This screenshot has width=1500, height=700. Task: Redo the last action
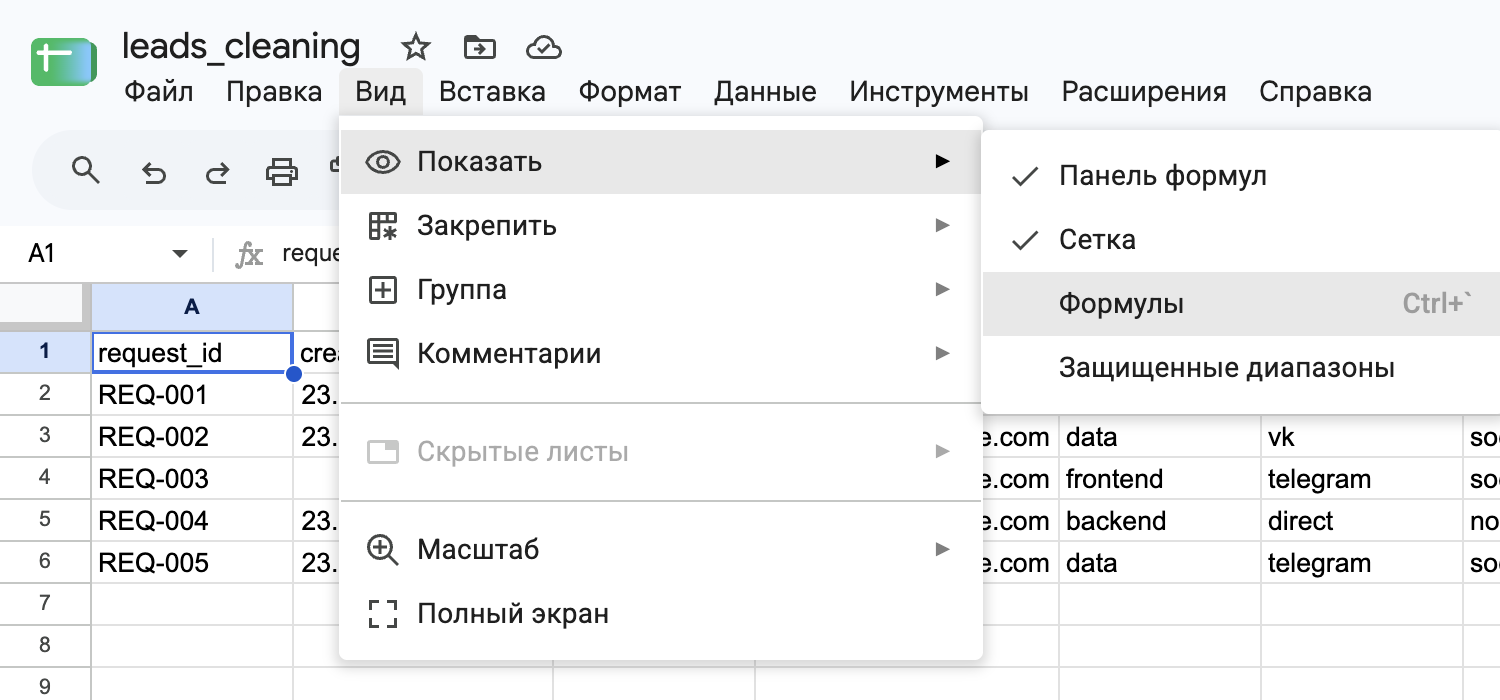coord(217,174)
